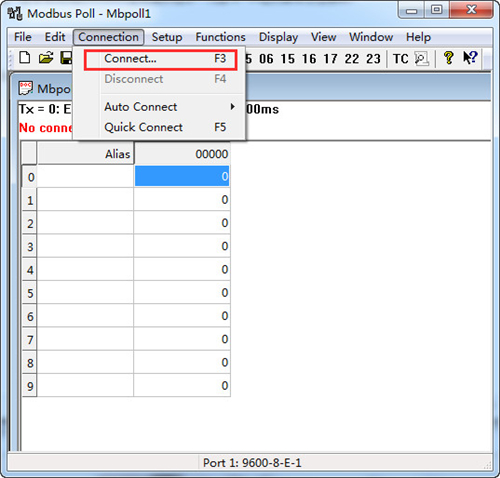500x478 pixels.
Task: Click the TC test center button
Action: click(x=400, y=59)
